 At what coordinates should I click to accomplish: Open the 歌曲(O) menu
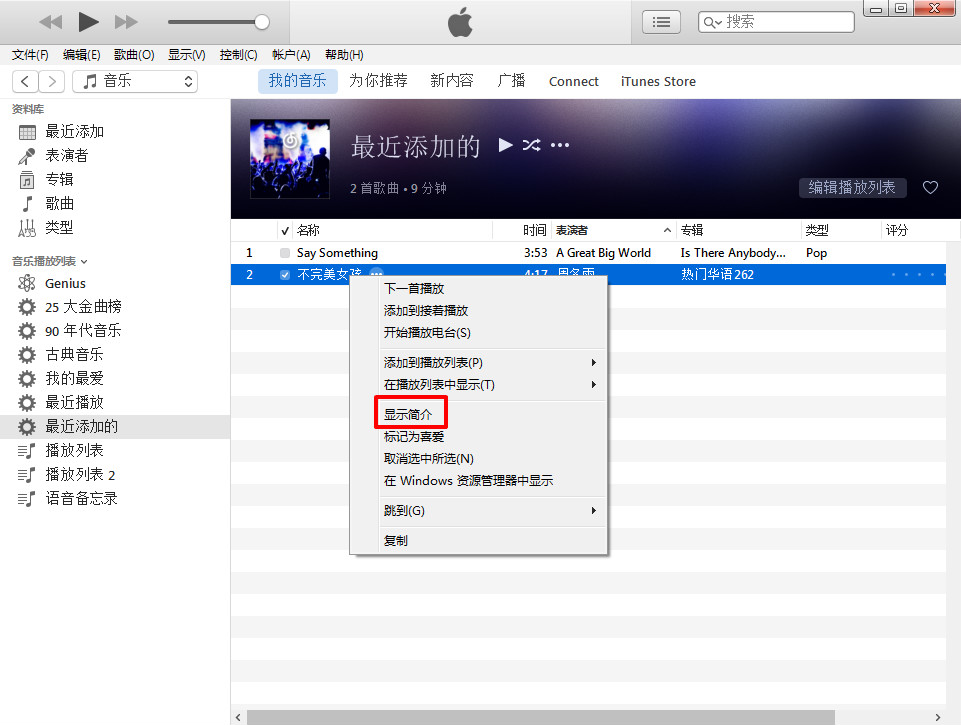(134, 55)
